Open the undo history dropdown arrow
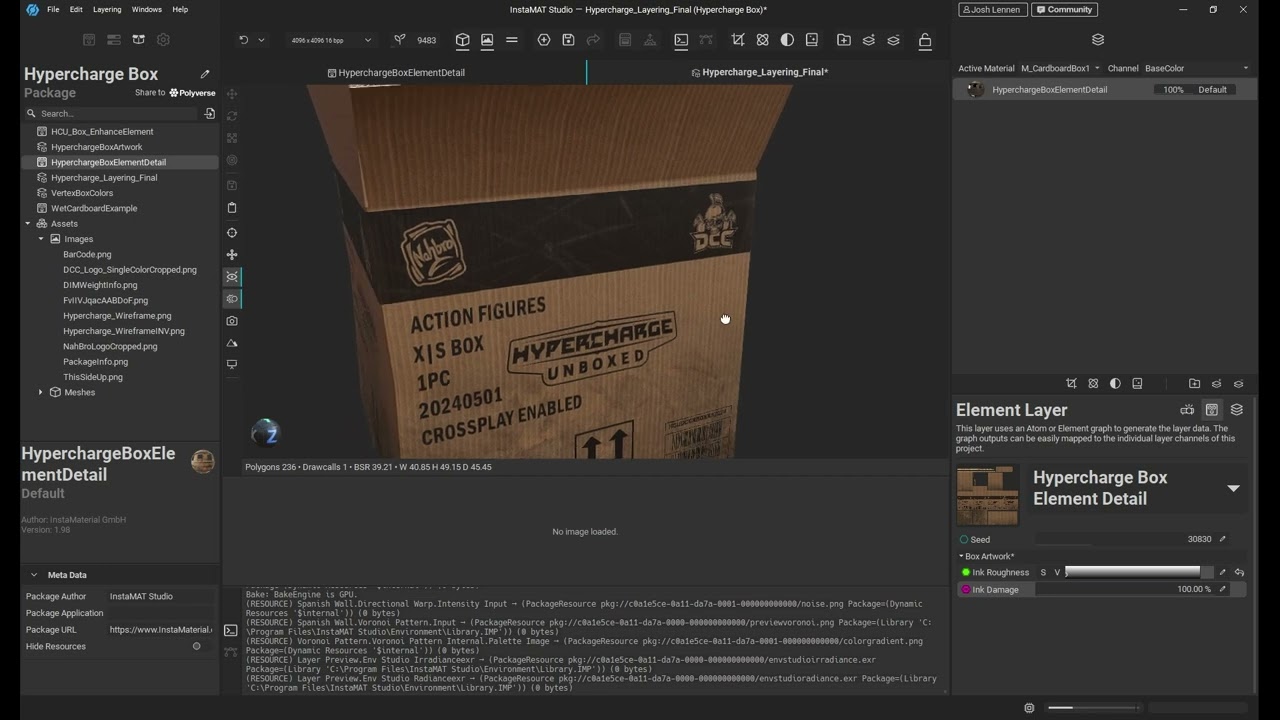 pos(261,40)
